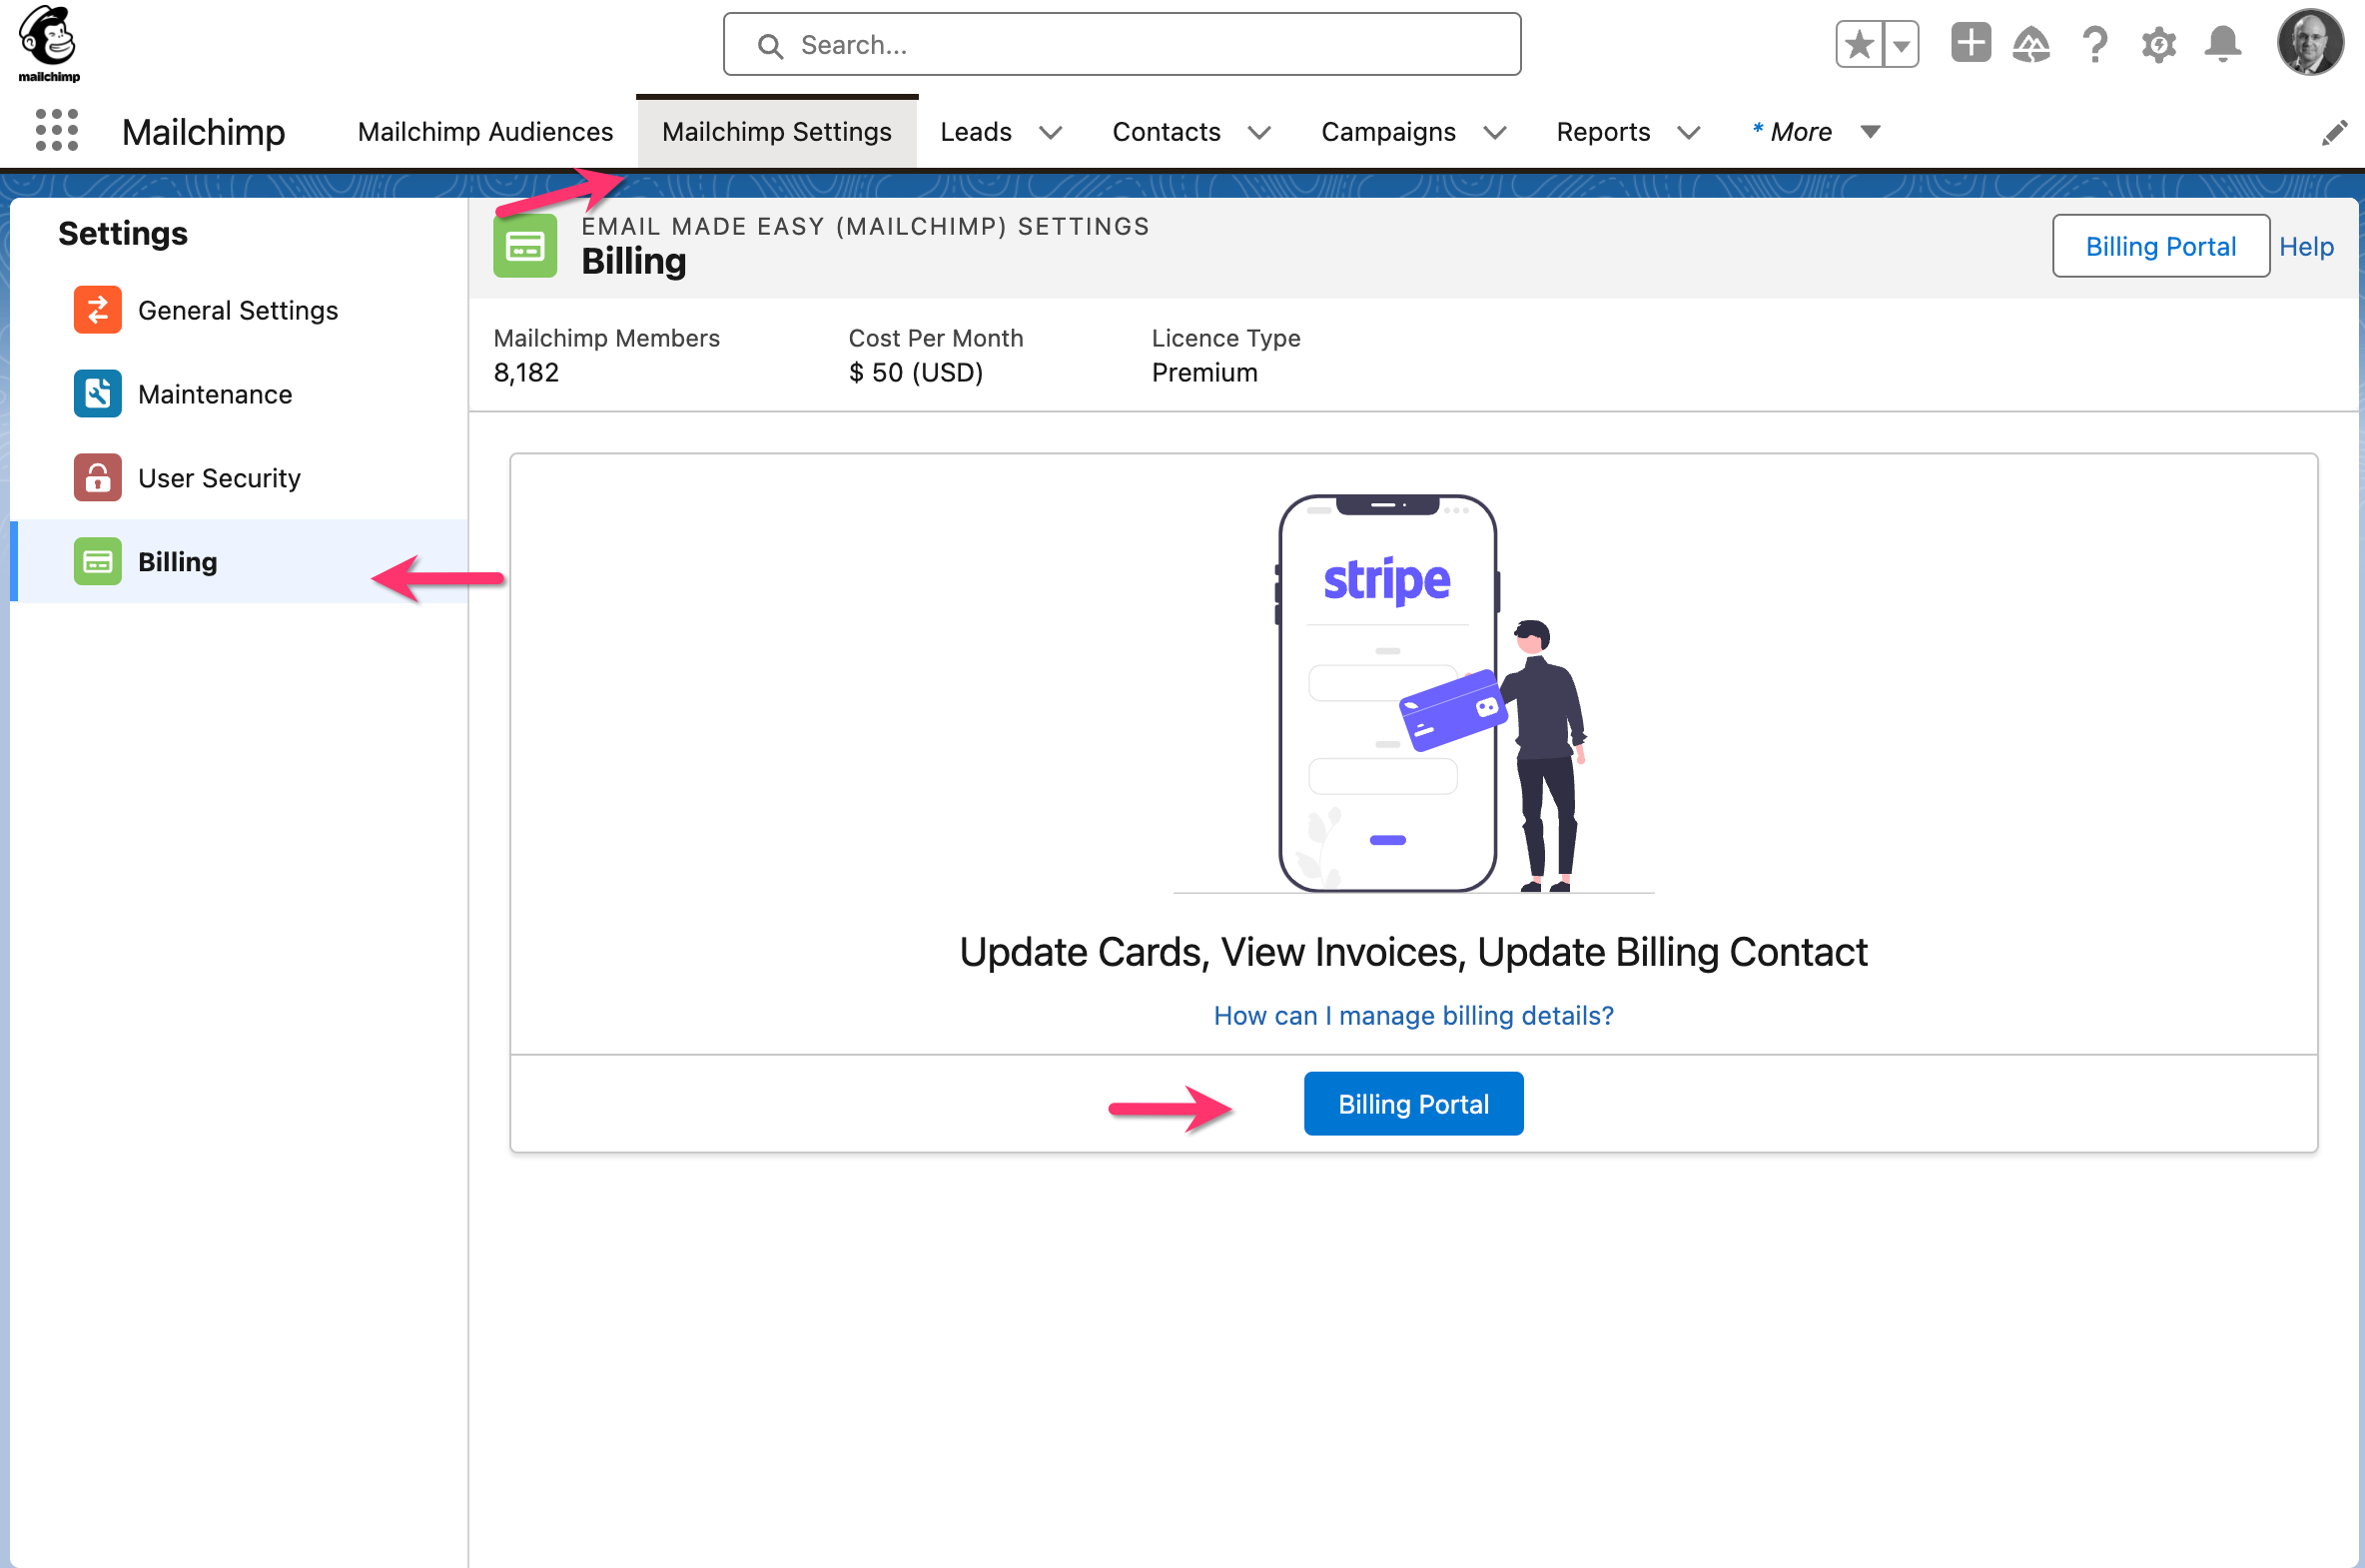The height and width of the screenshot is (1568, 2365).
Task: Open the Reports tab
Action: [1603, 132]
